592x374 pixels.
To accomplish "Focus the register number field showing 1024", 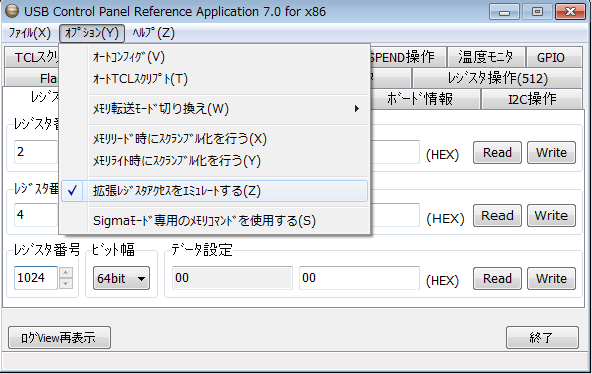I will click(36, 278).
